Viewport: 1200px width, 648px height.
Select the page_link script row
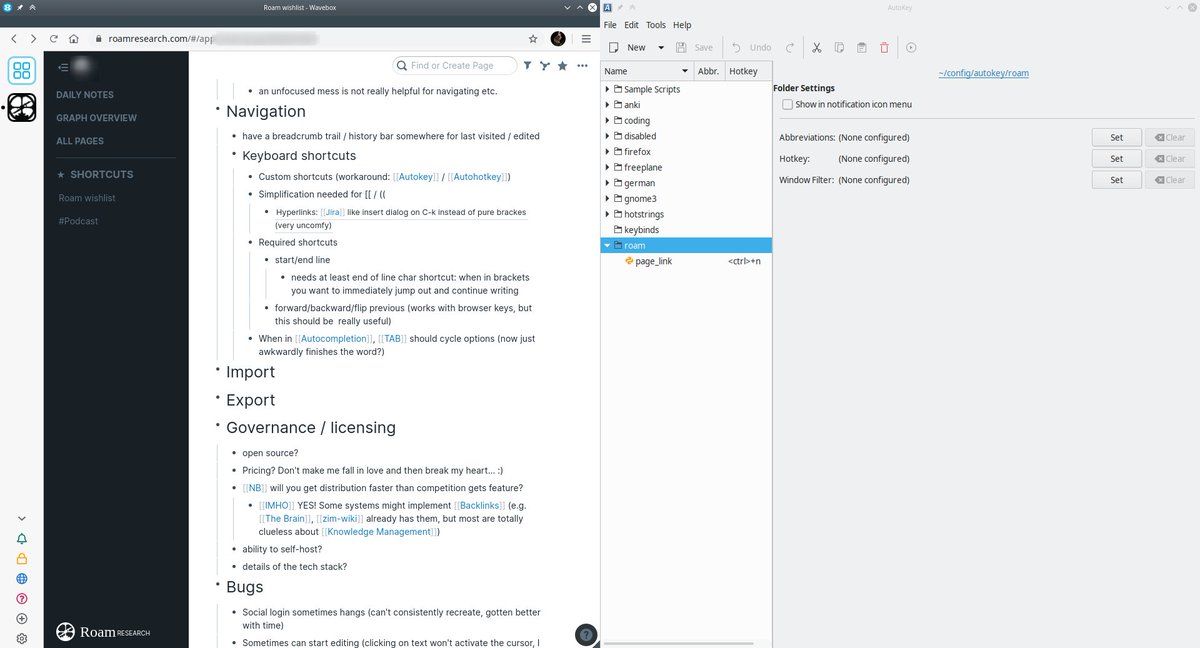[x=686, y=261]
